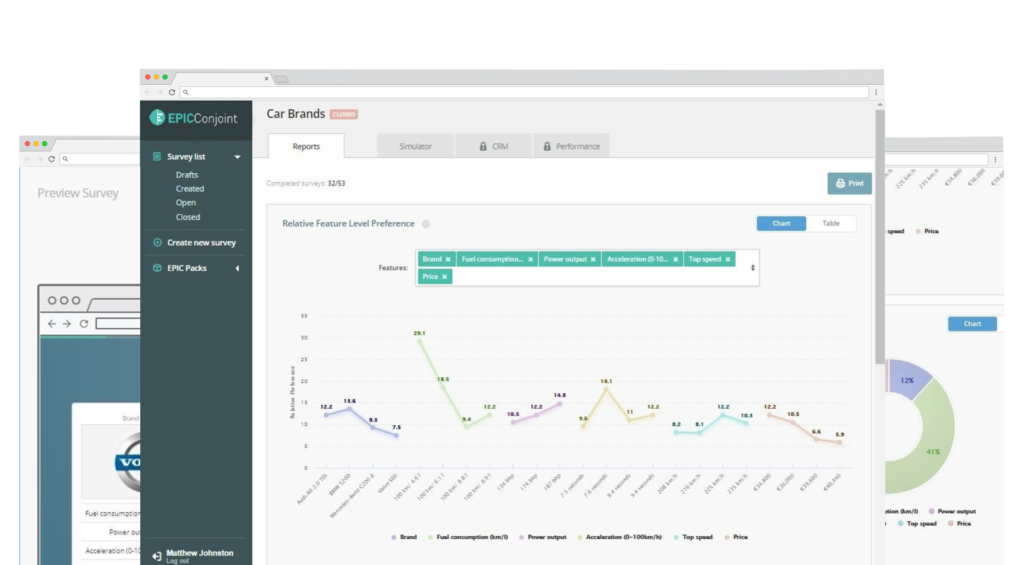The width and height of the screenshot is (1024, 565).
Task: Click the log out icon beside Matthew Johnston
Action: [x=157, y=556]
